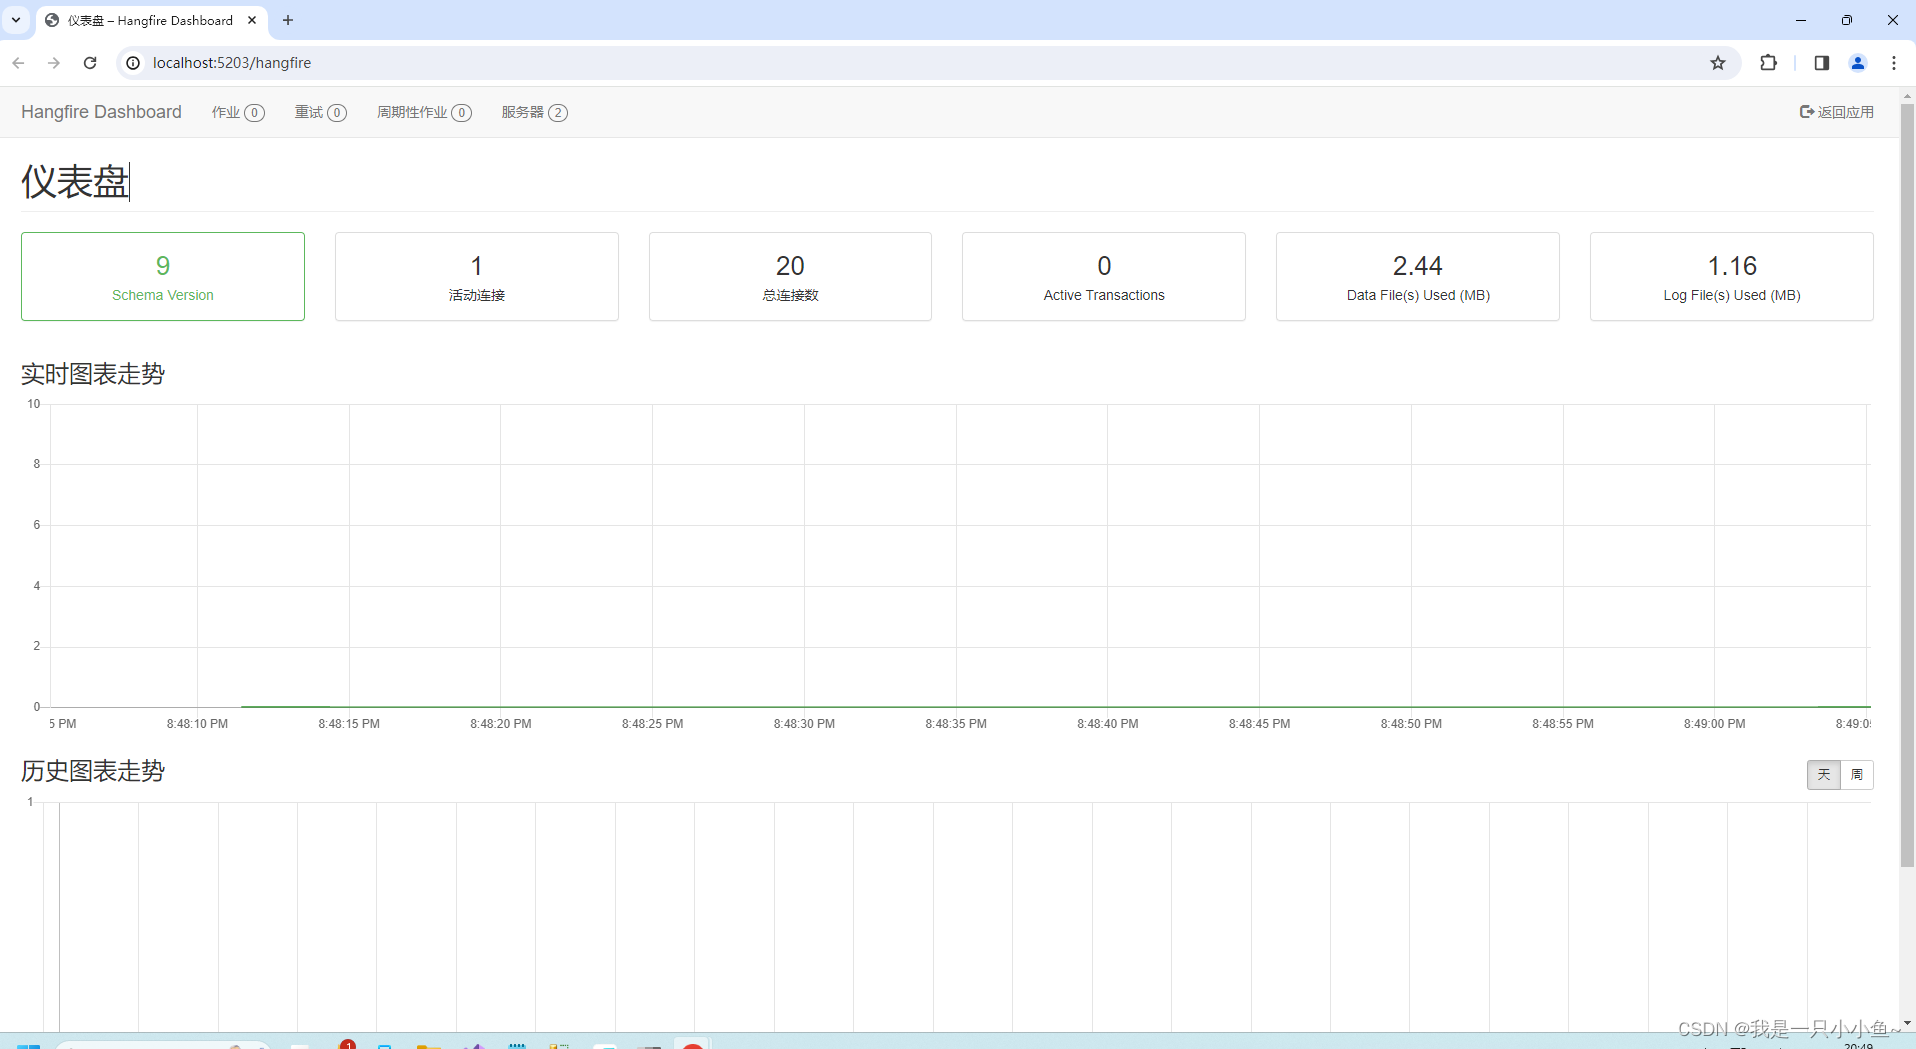This screenshot has width=1916, height=1049.
Task: Open the Chrome three-dot menu
Action: tap(1894, 63)
